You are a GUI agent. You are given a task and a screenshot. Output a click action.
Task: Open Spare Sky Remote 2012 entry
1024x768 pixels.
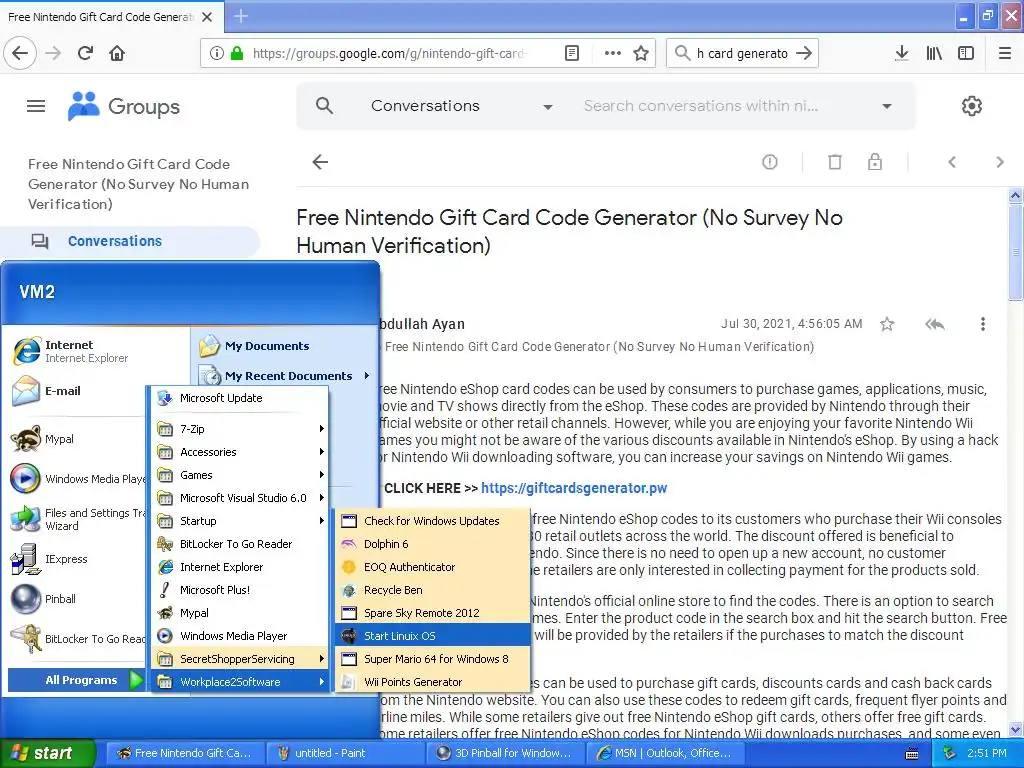(x=432, y=613)
